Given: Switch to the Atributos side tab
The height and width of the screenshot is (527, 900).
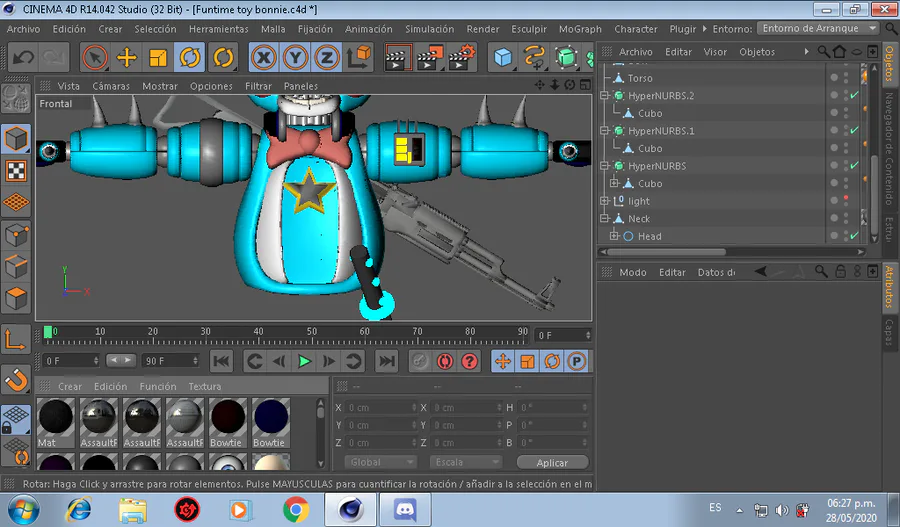Looking at the screenshot, I should click(889, 286).
